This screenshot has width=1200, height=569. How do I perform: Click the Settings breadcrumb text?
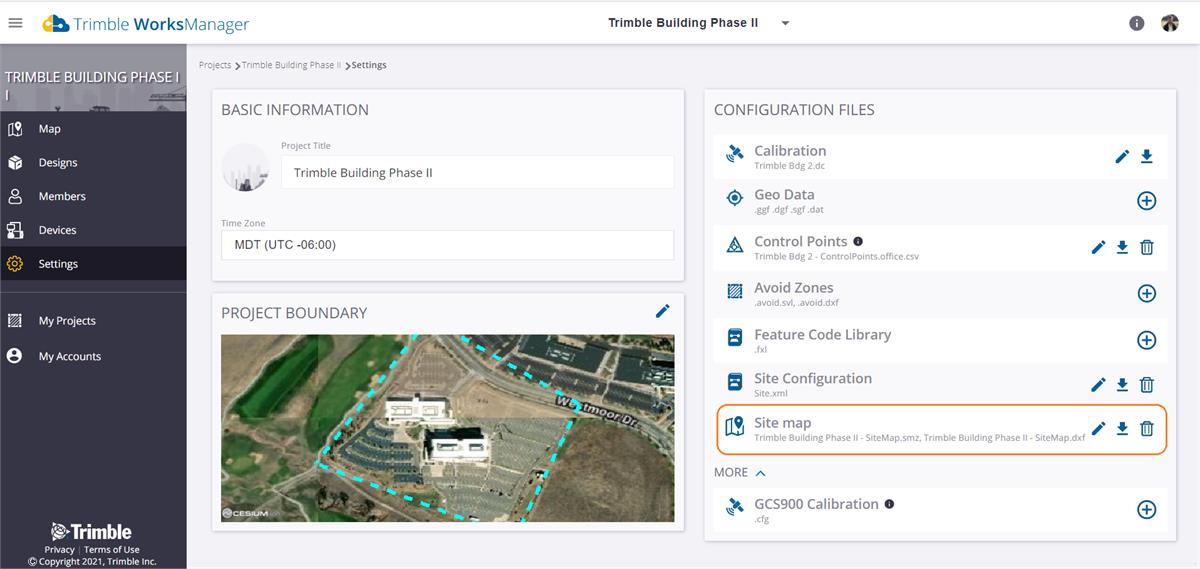(x=369, y=65)
